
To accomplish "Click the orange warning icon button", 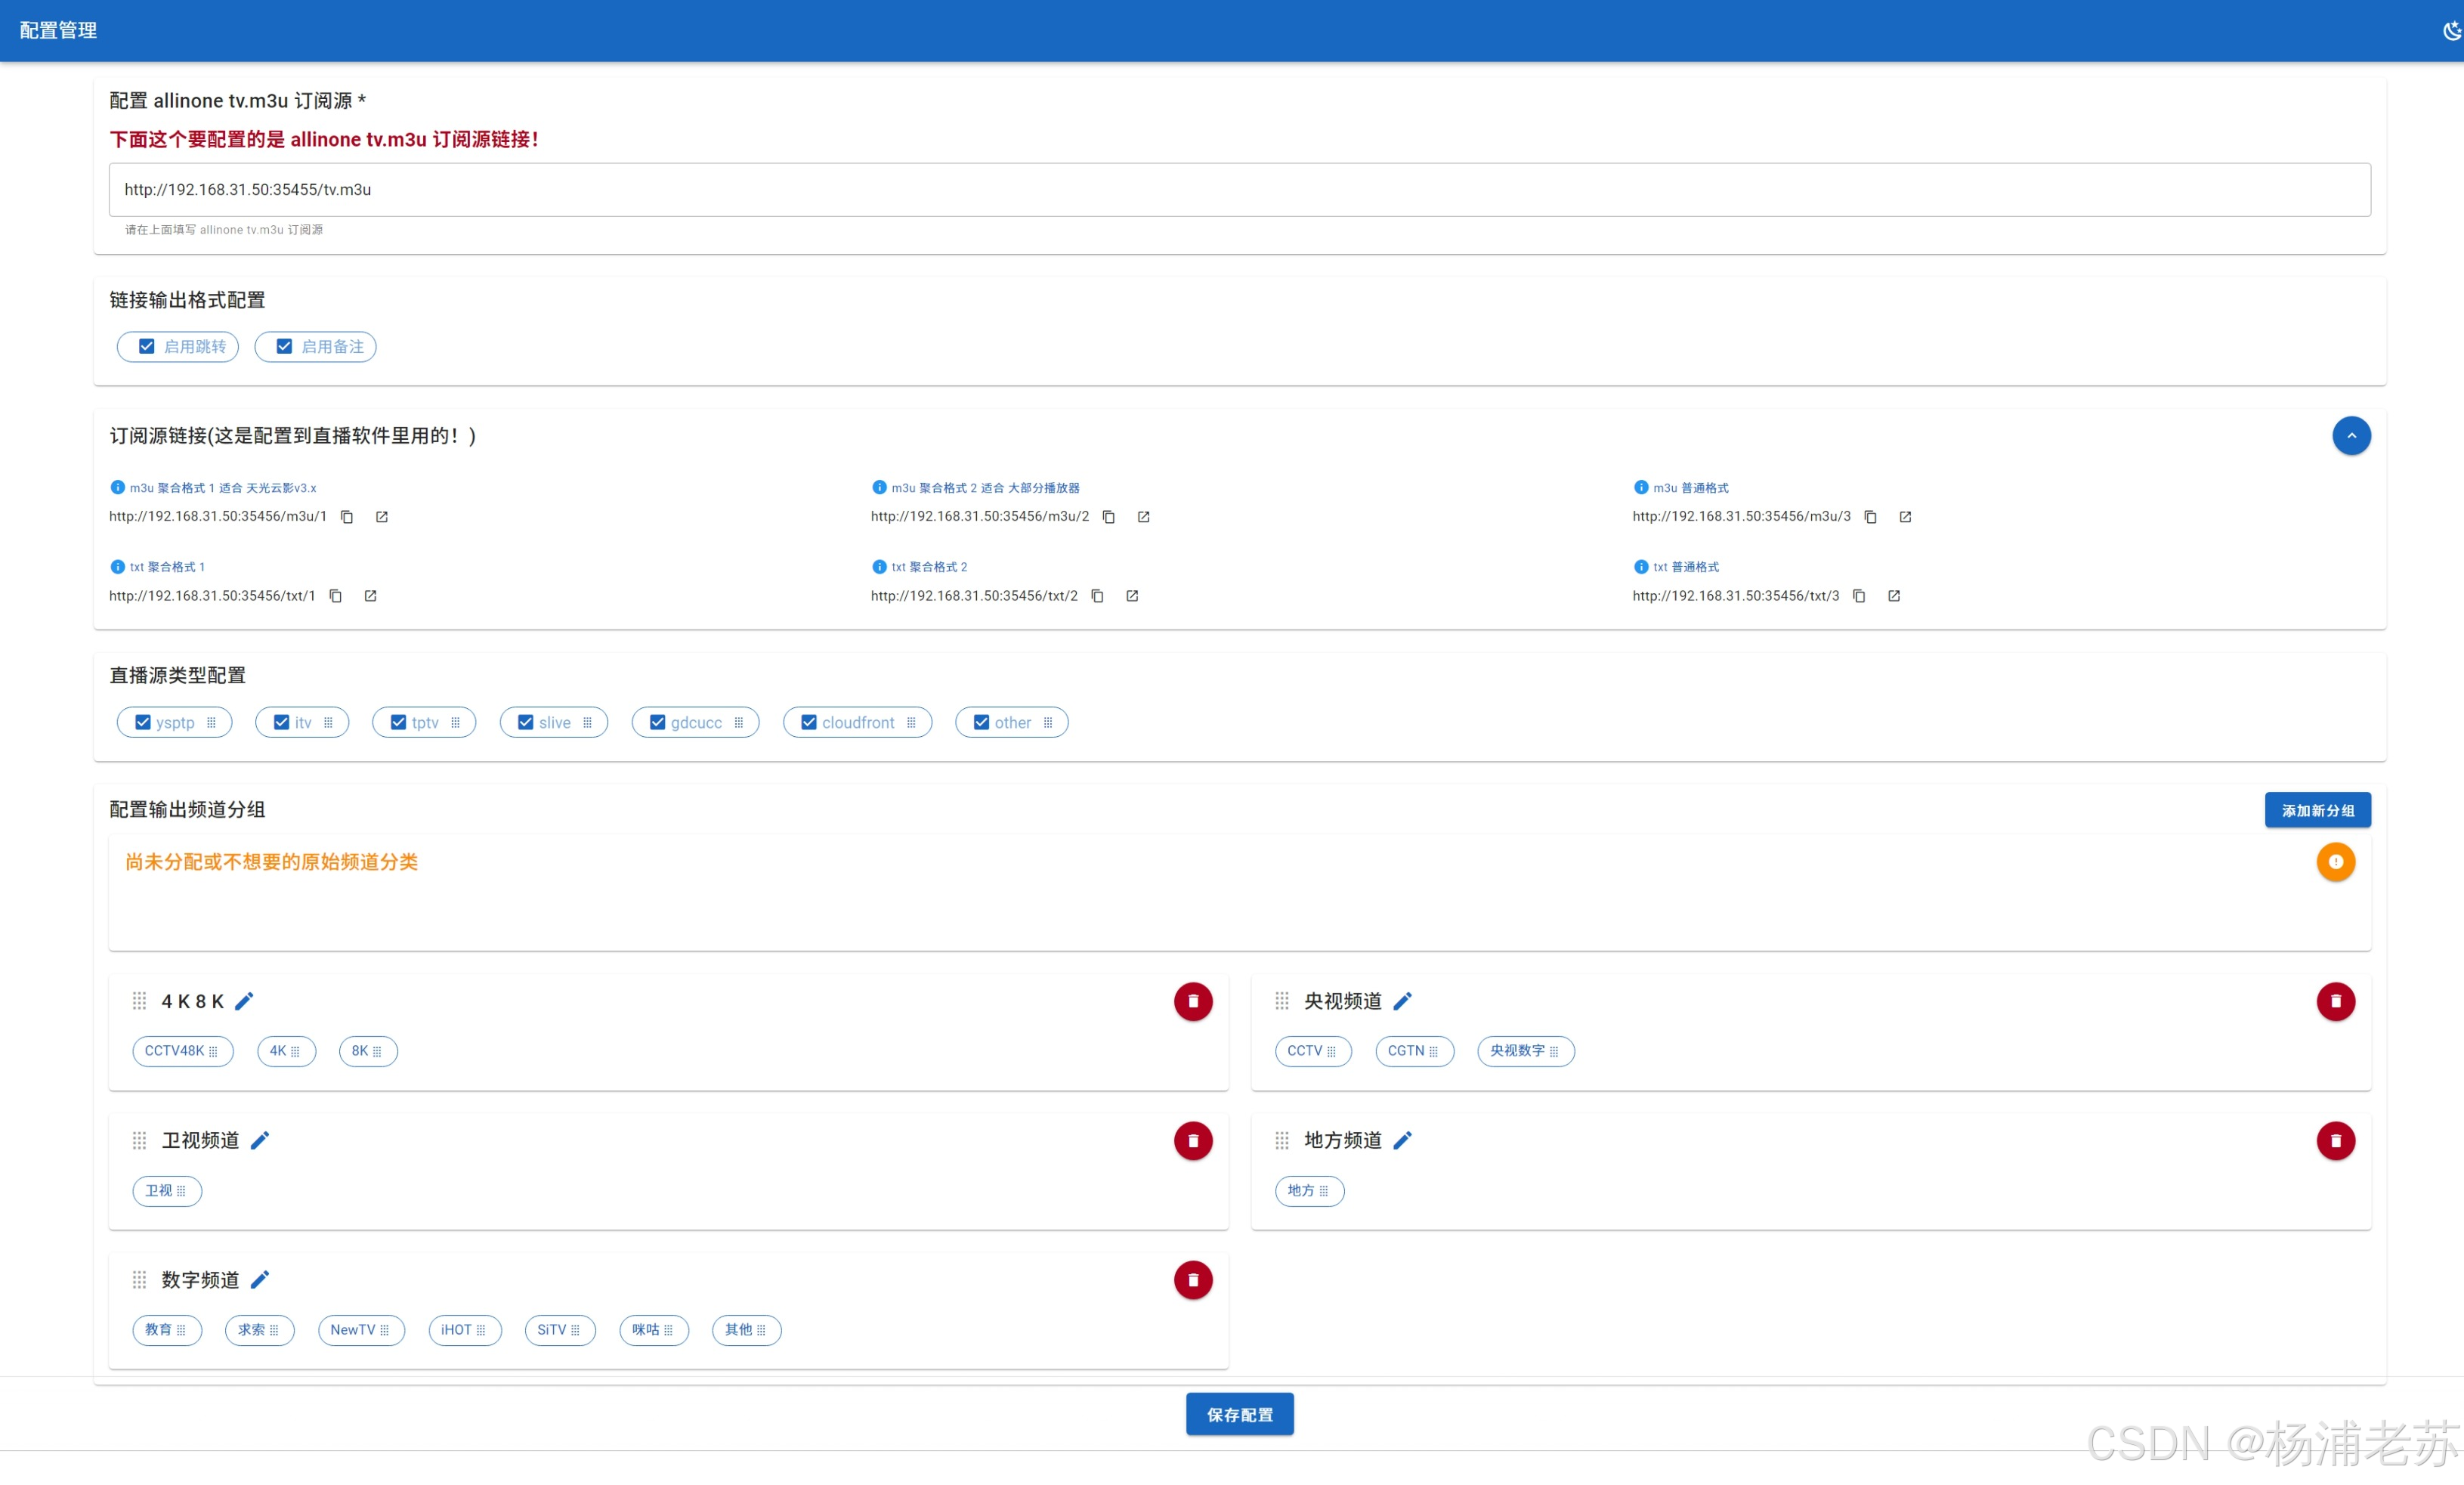I will [x=2335, y=862].
